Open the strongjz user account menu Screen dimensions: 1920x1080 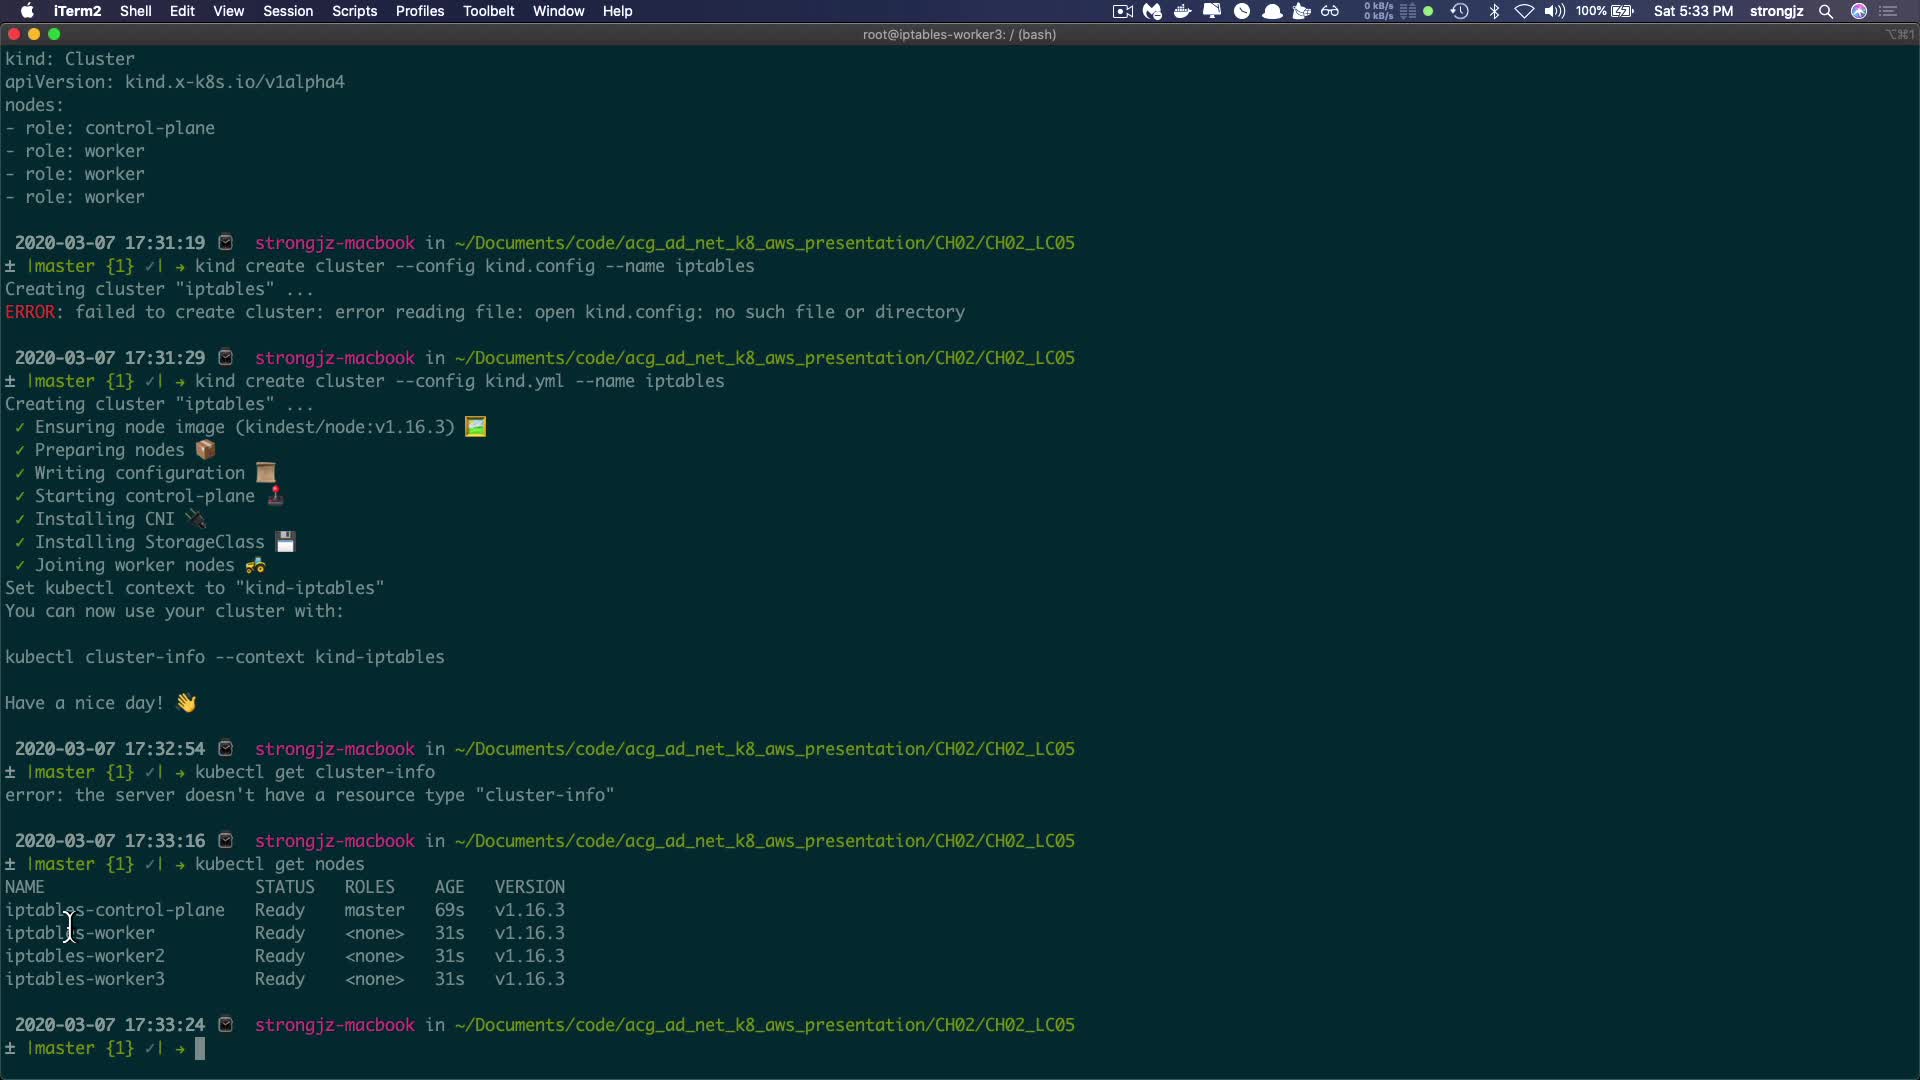click(x=1776, y=11)
